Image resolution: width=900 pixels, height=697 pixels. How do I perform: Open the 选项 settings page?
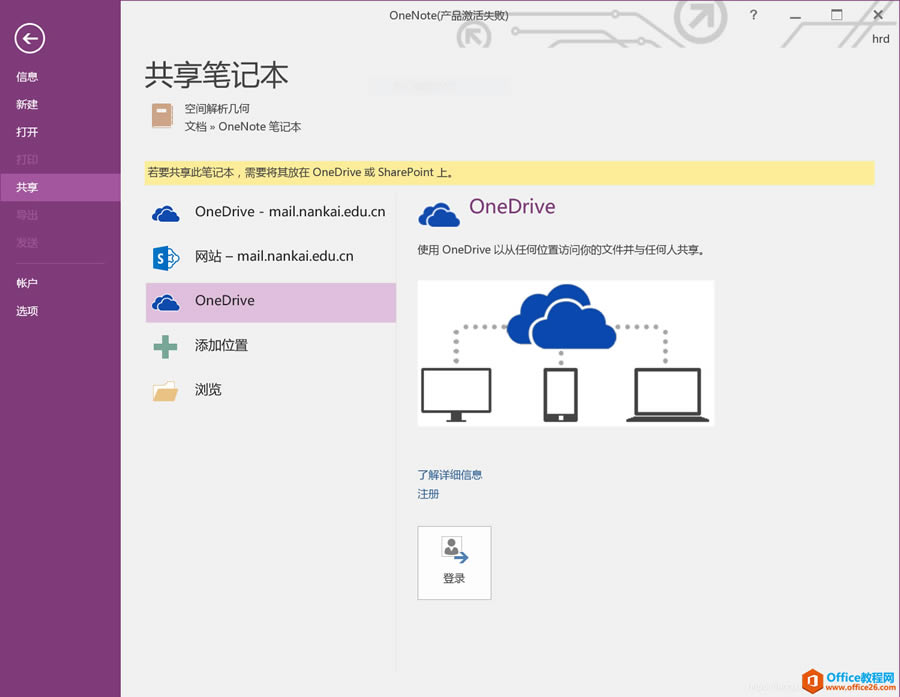tap(27, 311)
